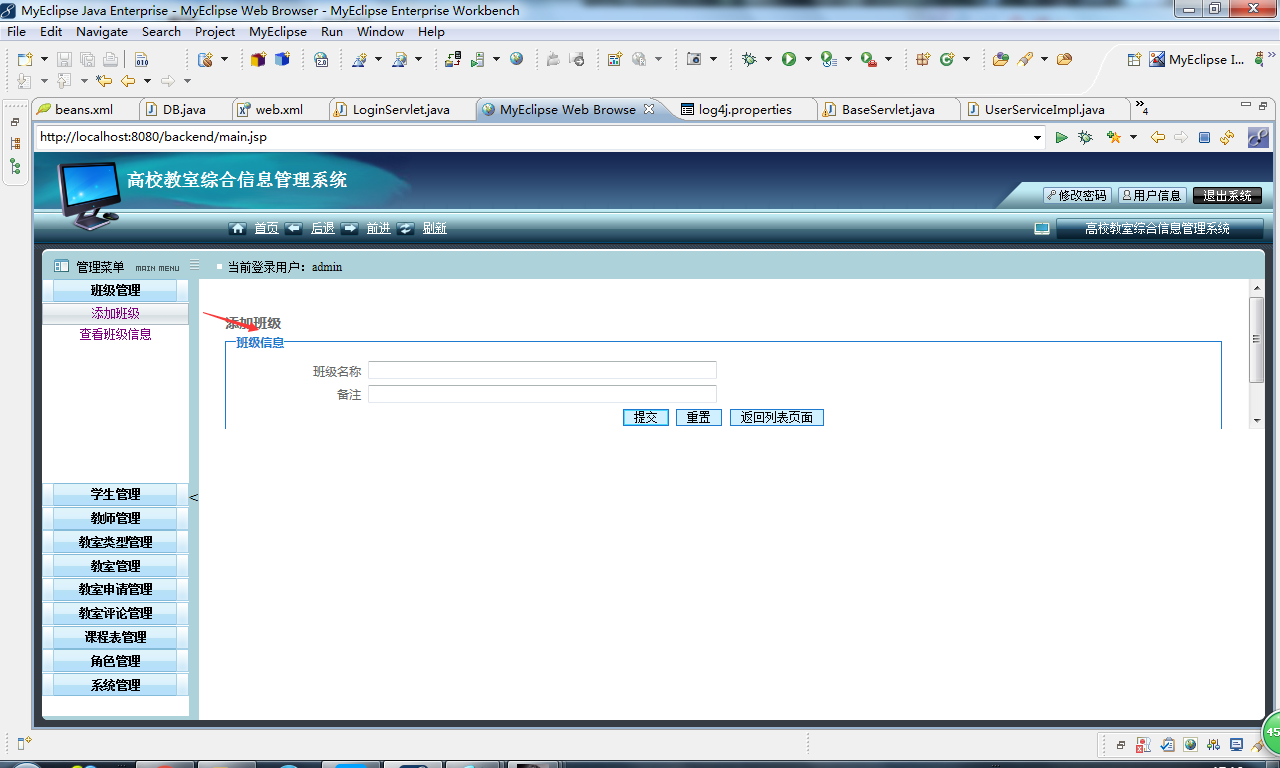Image resolution: width=1280 pixels, height=768 pixels.
Task: Close the MyEclipse Web Browser tab
Action: pyautogui.click(x=649, y=109)
